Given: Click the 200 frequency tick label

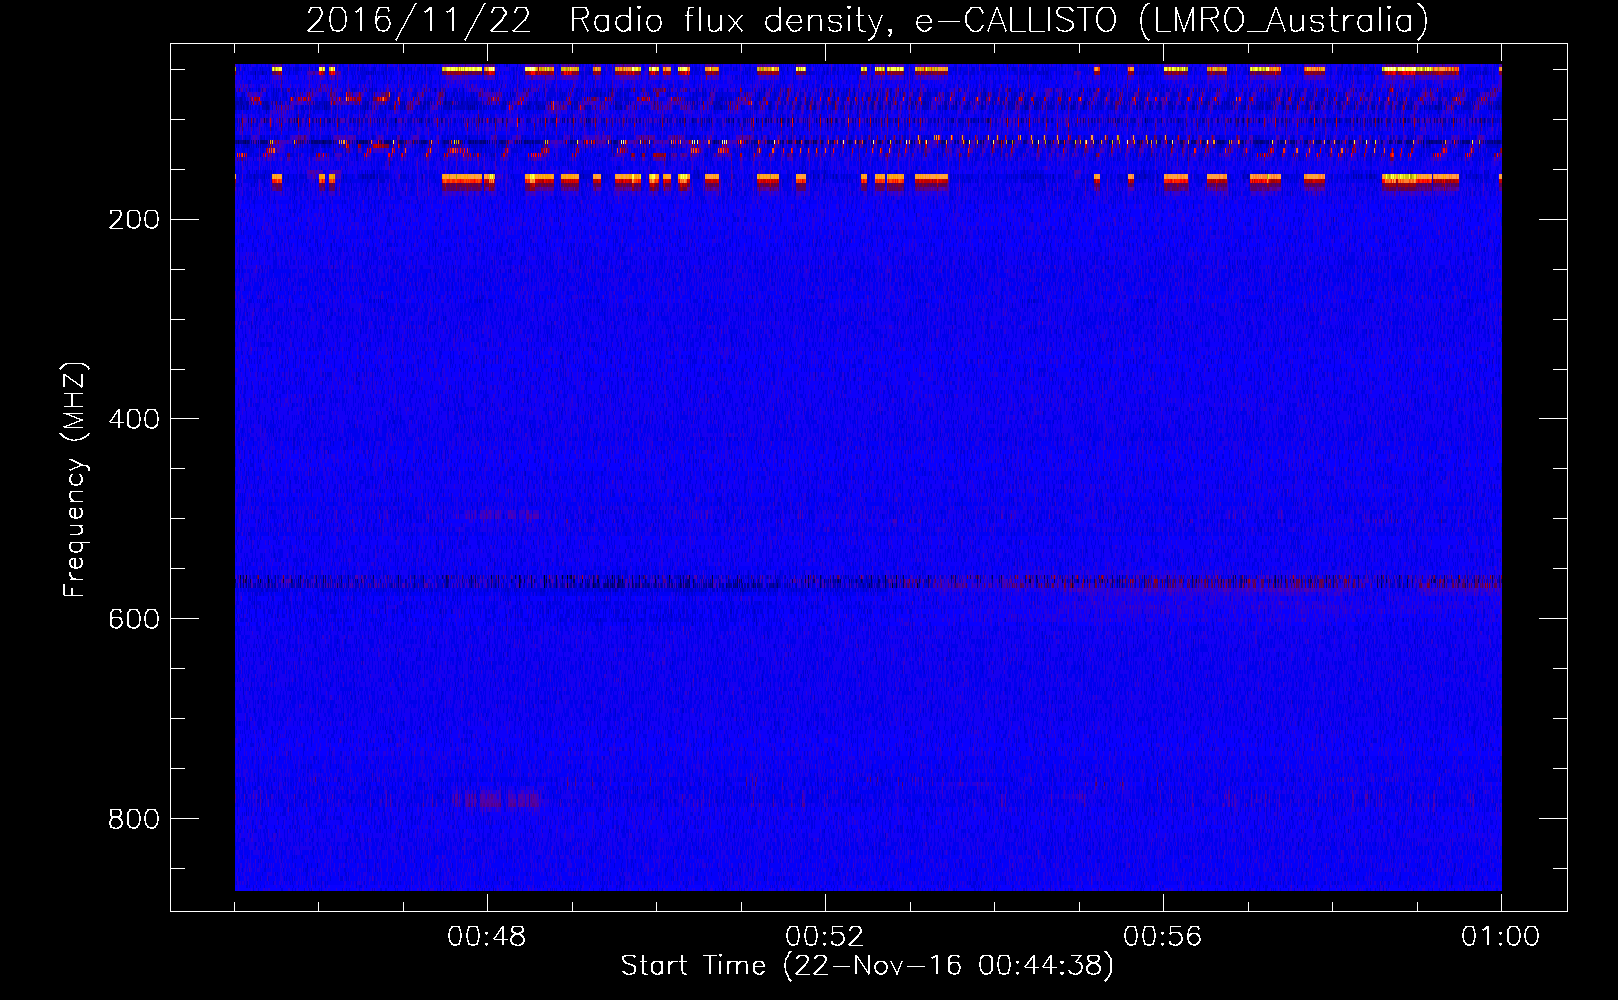Looking at the screenshot, I should pos(134,220).
